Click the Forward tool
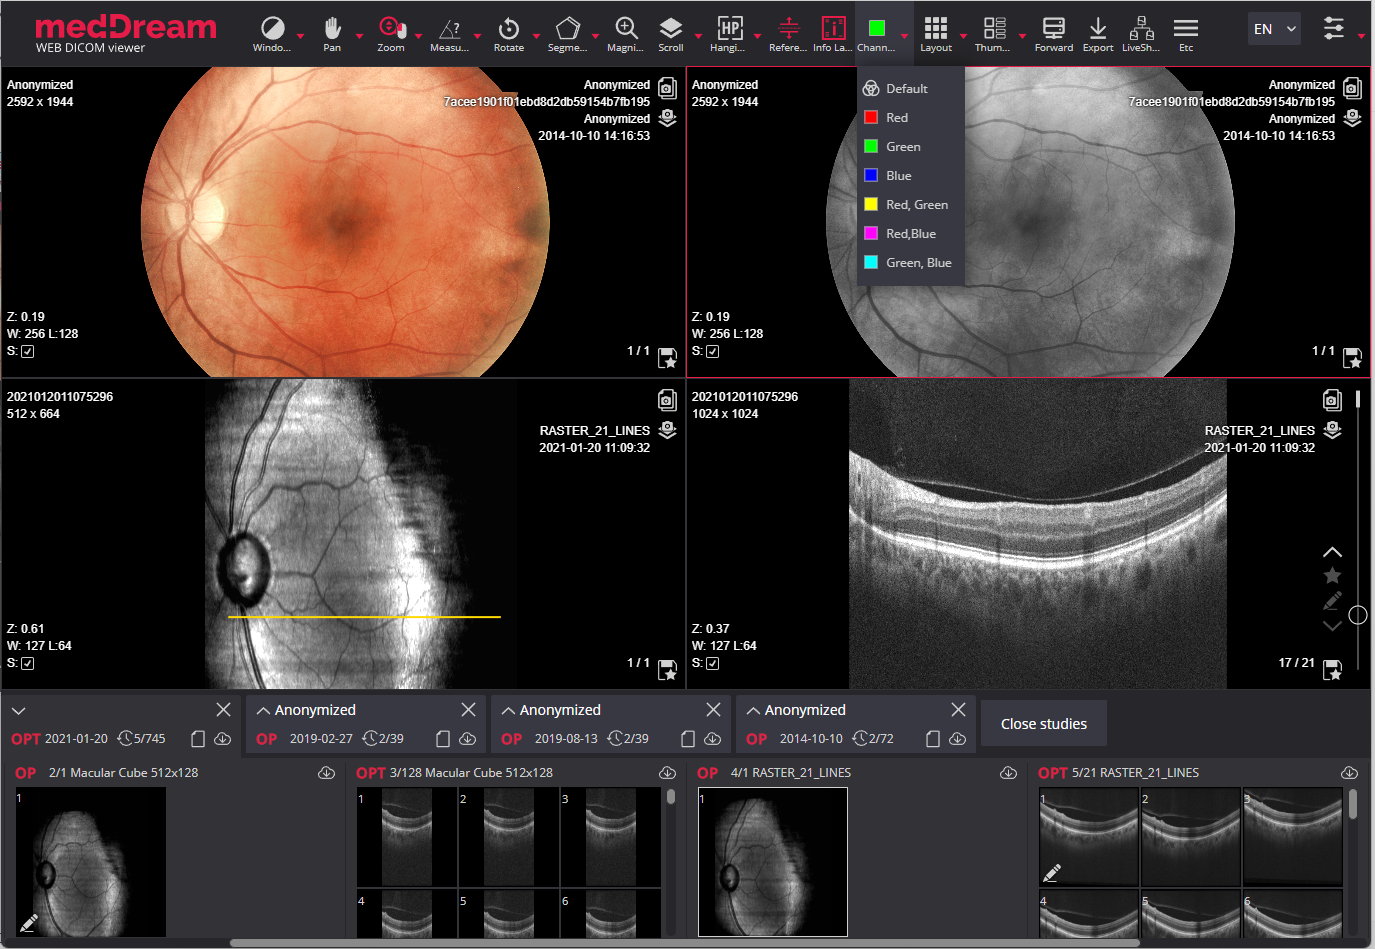The height and width of the screenshot is (949, 1375). (x=1054, y=33)
